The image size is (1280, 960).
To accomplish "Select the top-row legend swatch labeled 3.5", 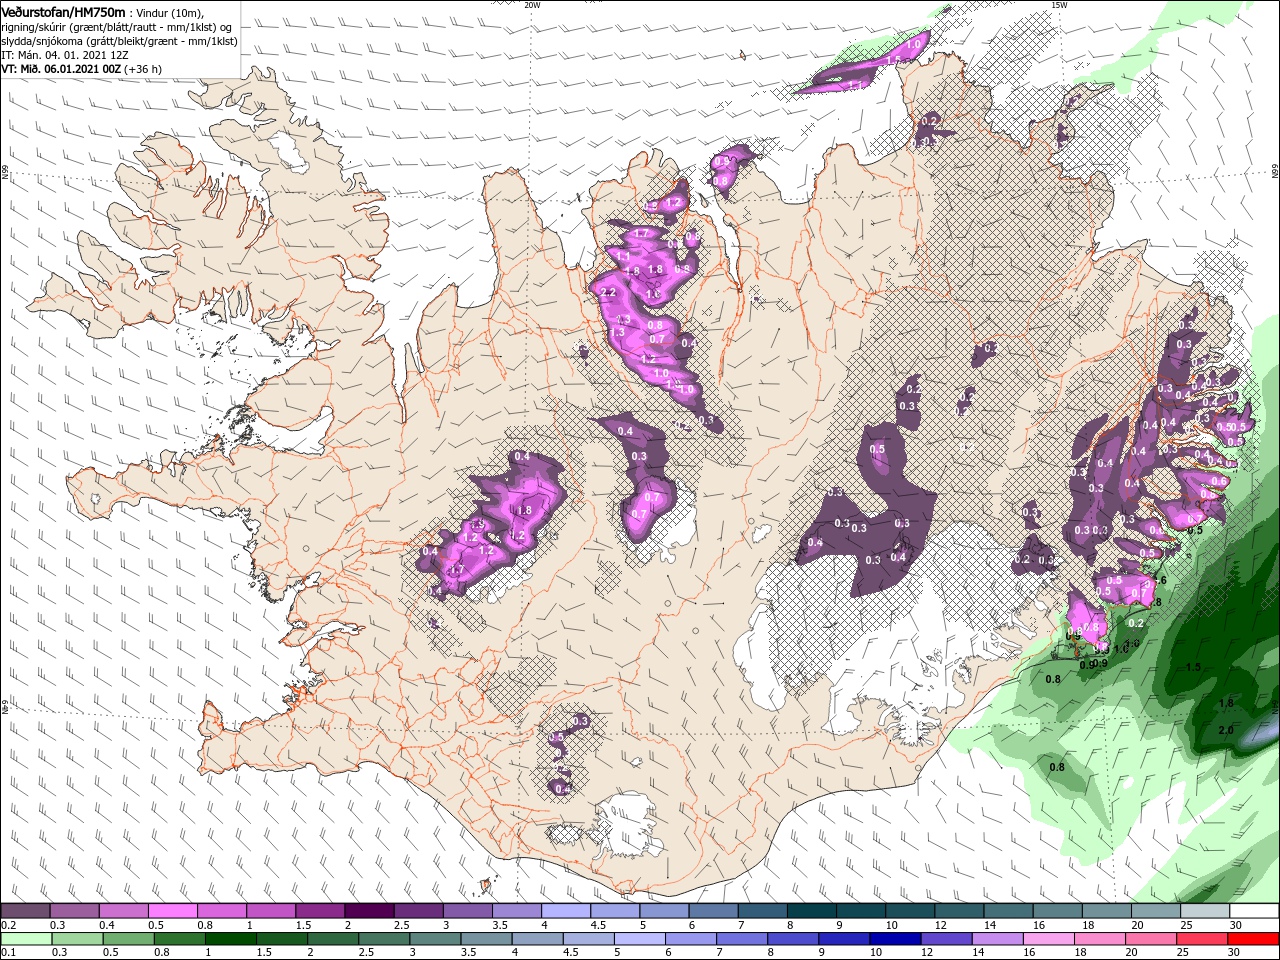I will click(516, 911).
